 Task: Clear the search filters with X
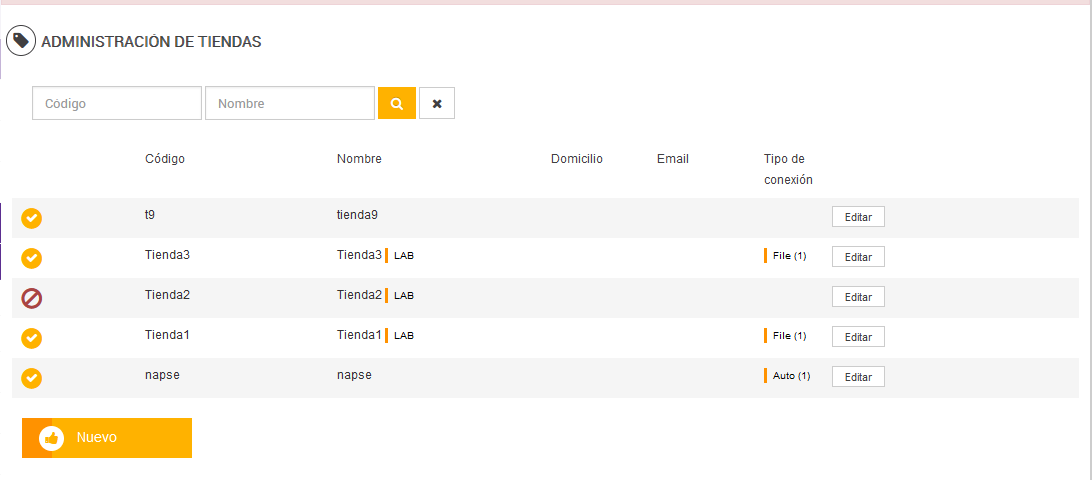[x=437, y=103]
